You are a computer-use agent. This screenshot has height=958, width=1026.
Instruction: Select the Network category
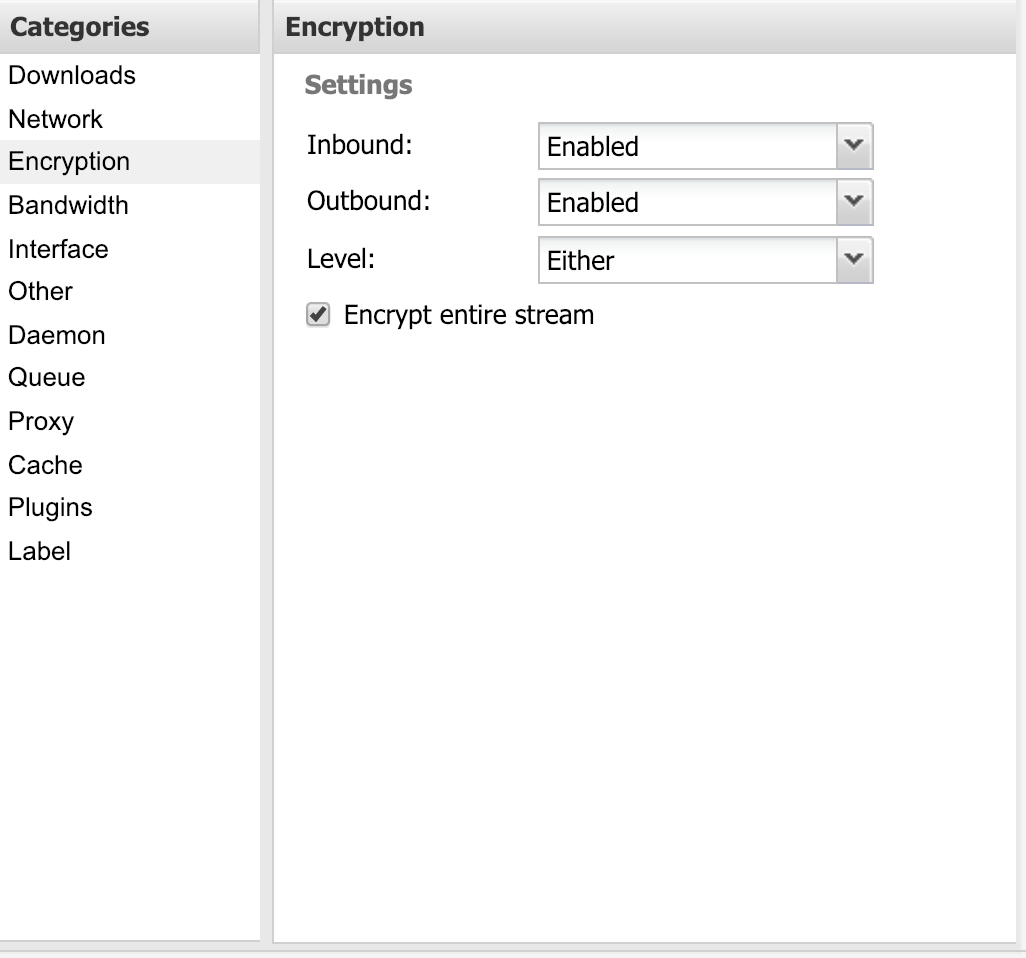(56, 119)
